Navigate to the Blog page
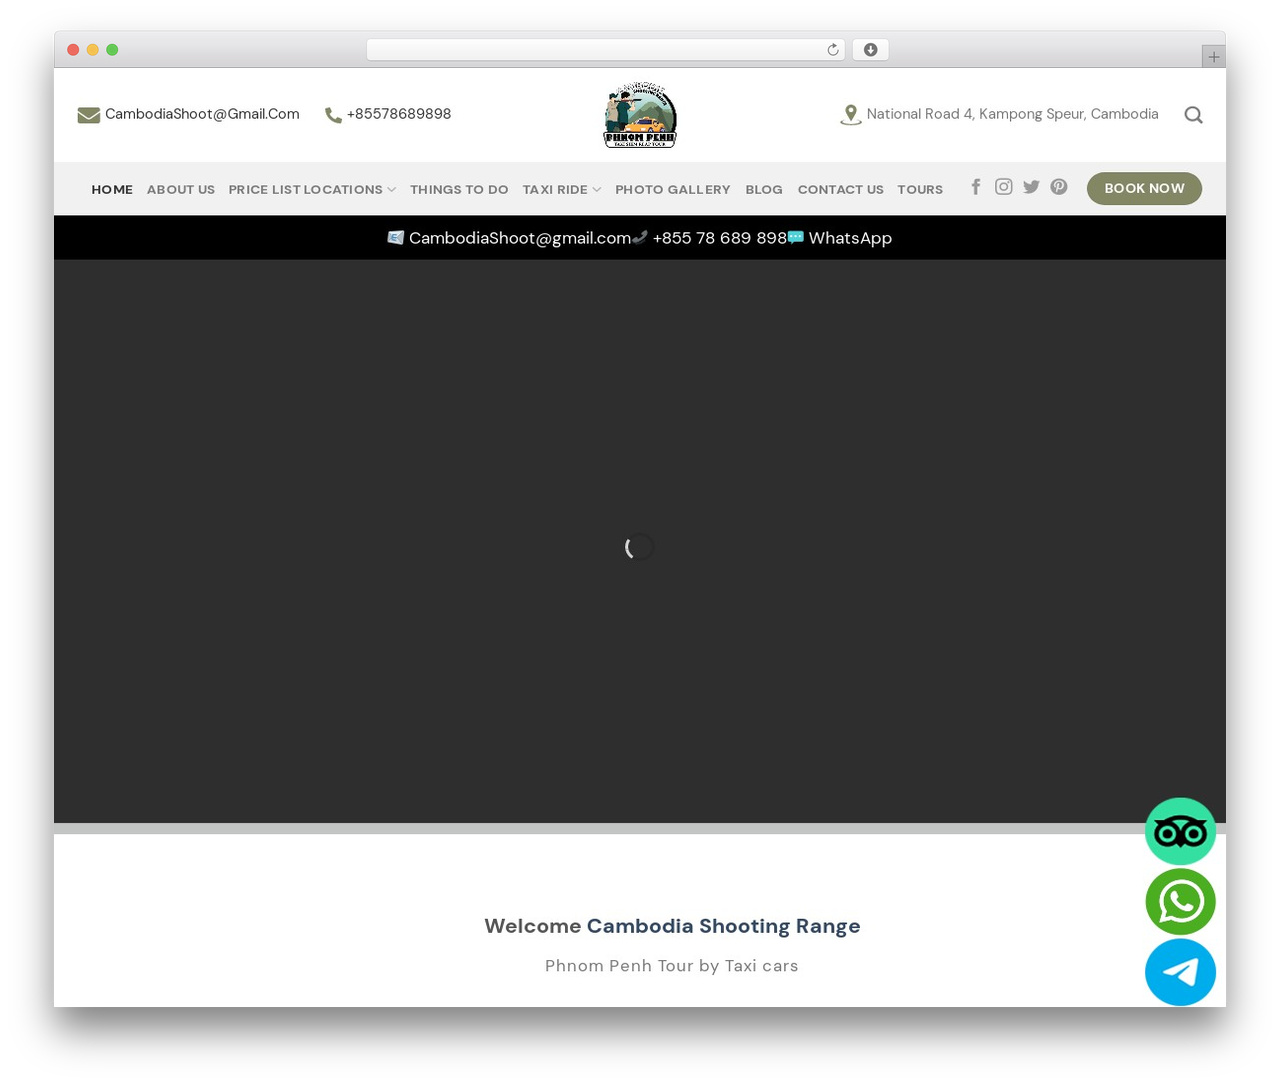Screen dimensions: 1280x1084 click(x=764, y=189)
